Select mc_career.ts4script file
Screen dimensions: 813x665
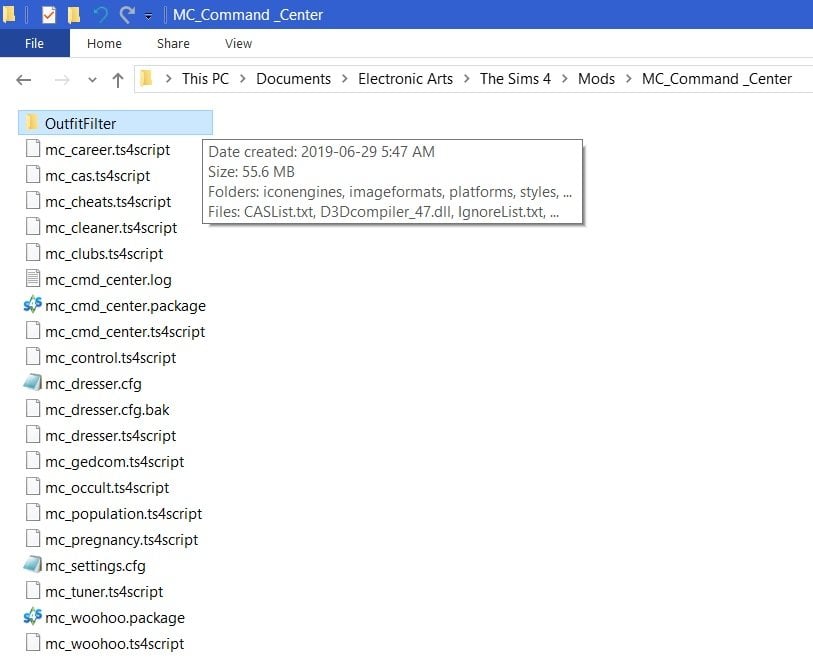click(107, 150)
